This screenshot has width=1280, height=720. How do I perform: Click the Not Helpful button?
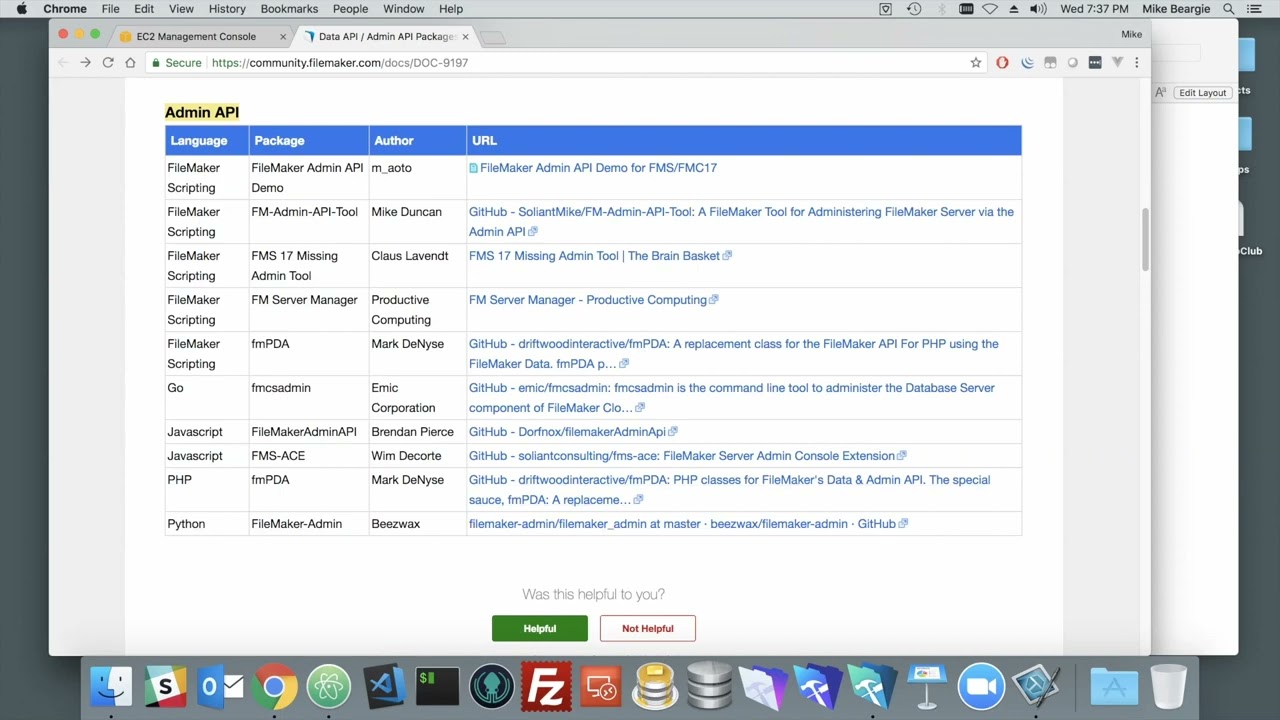coord(648,628)
